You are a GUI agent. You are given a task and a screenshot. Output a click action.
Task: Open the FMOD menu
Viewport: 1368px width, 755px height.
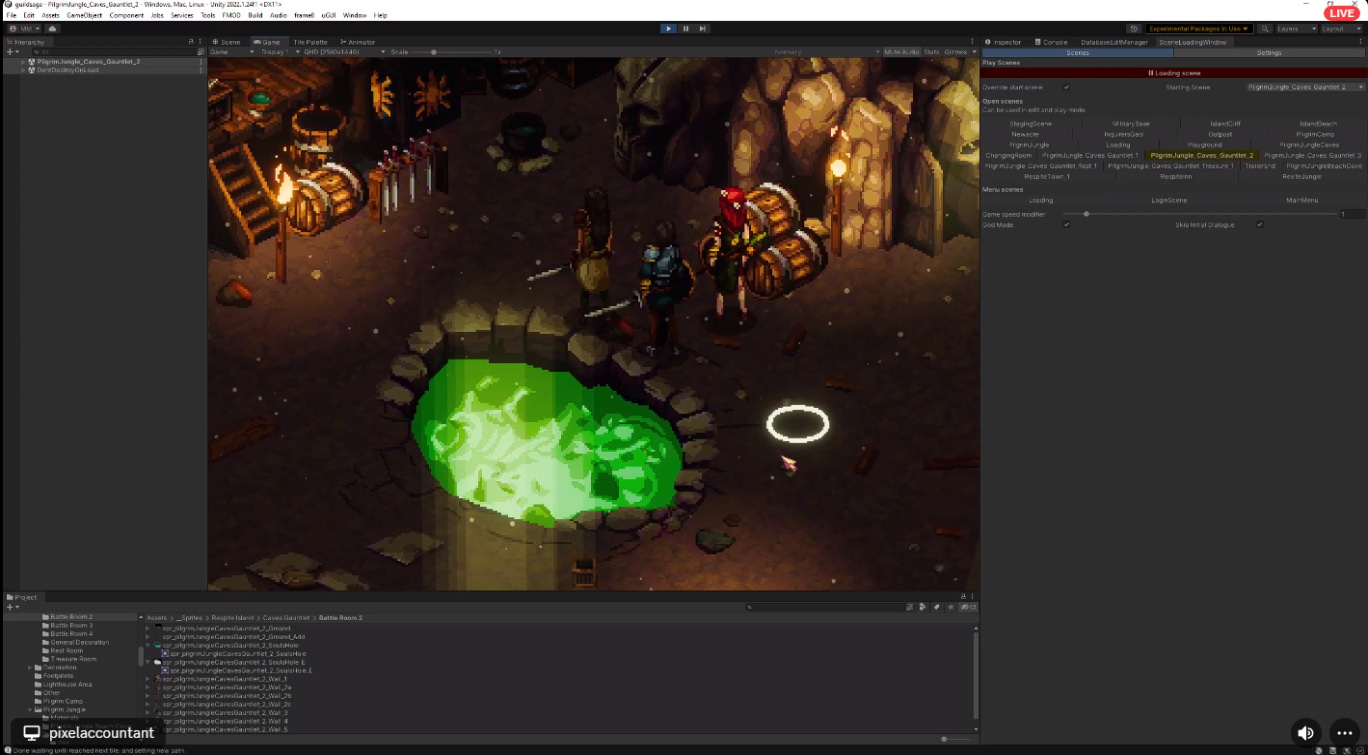point(231,15)
